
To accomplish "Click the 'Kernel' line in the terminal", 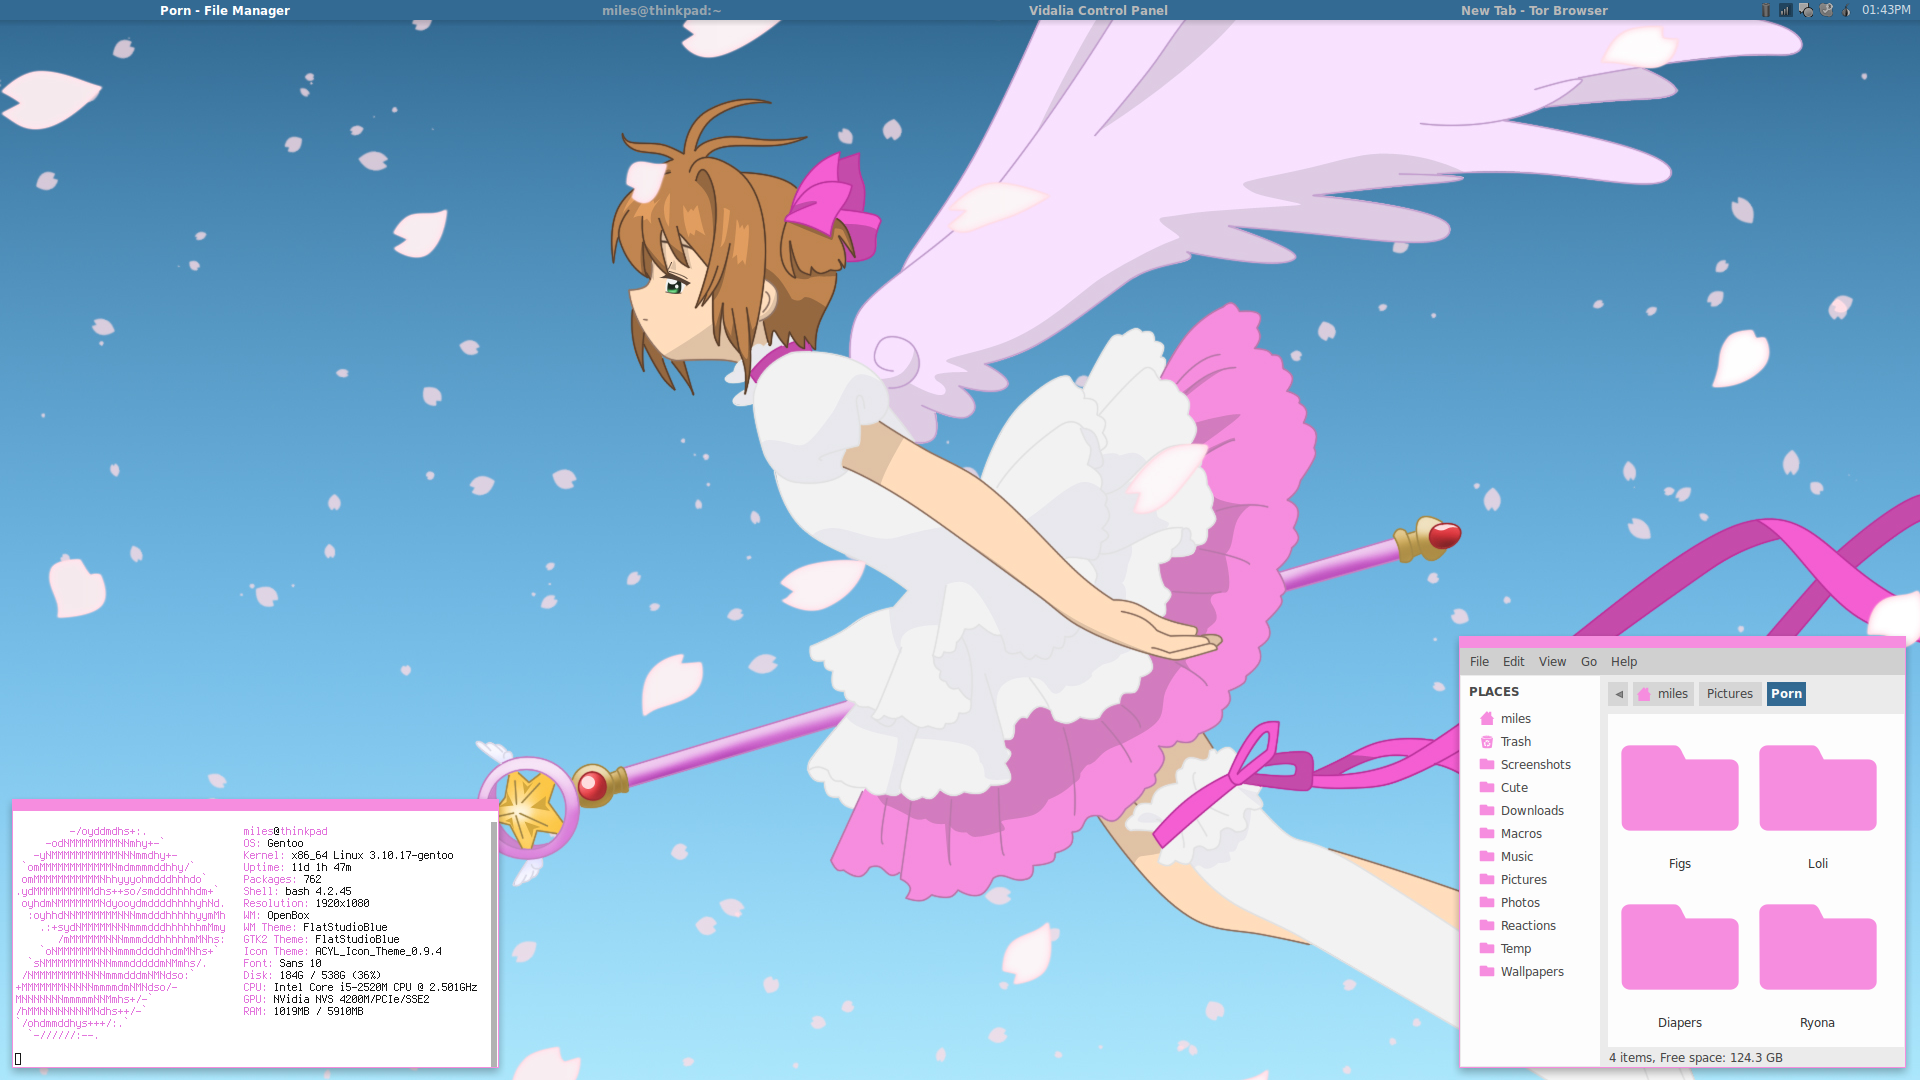I will 348,856.
